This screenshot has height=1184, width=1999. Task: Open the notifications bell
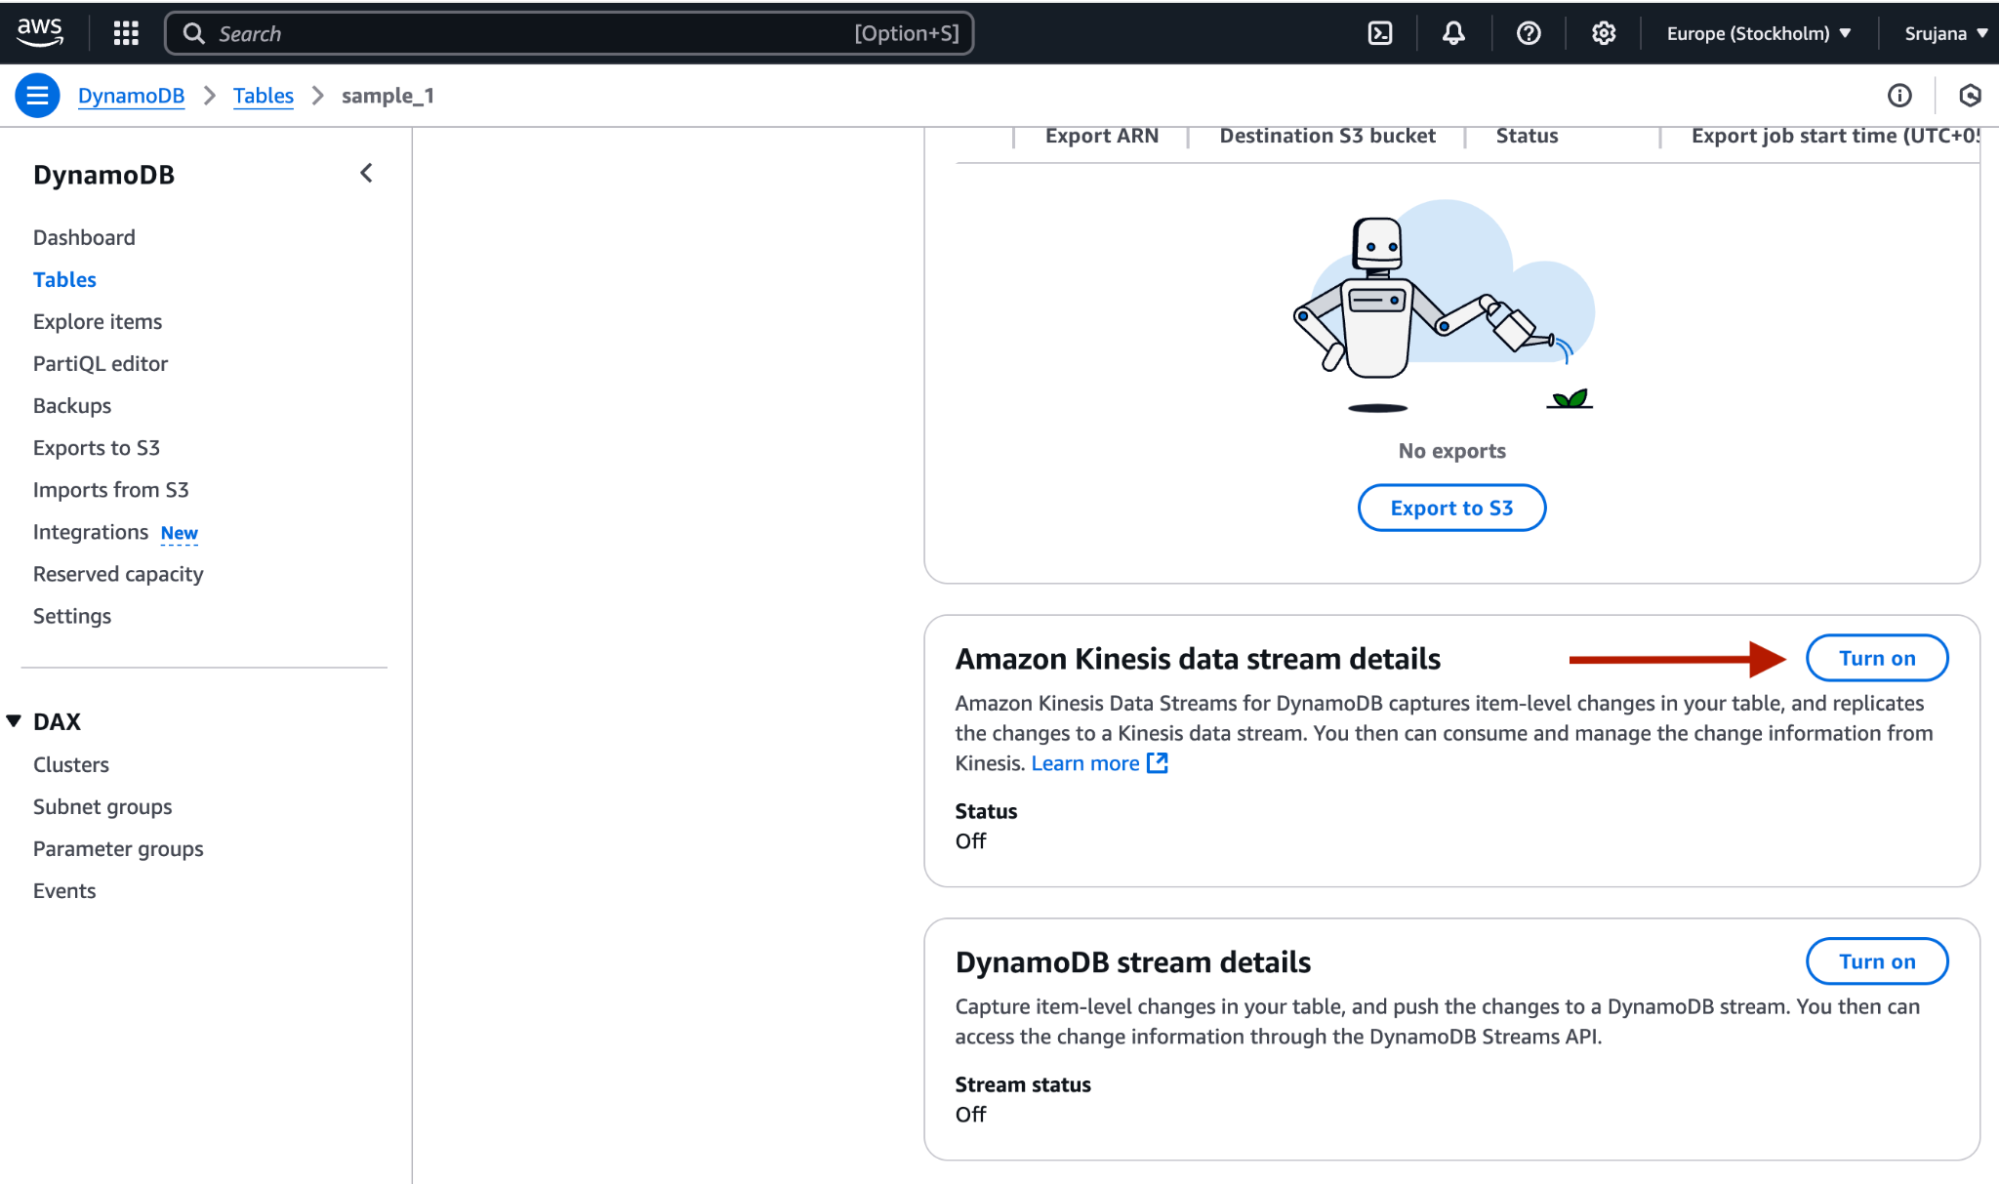pyautogui.click(x=1454, y=33)
